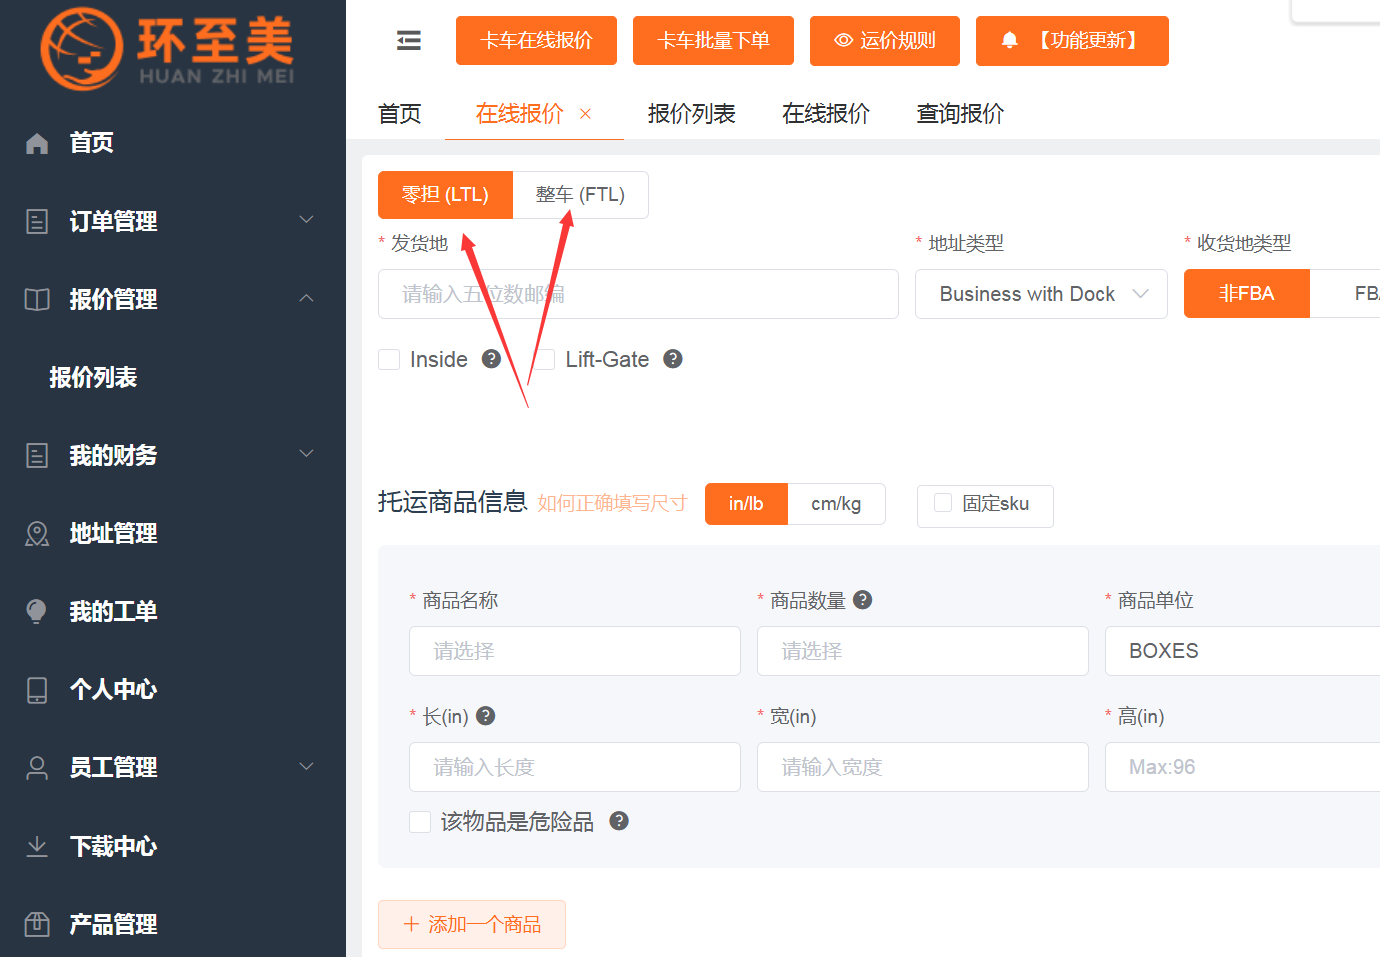Viewport: 1380px width, 957px height.
Task: Open 地址管理 in the sidebar
Action: (x=173, y=533)
